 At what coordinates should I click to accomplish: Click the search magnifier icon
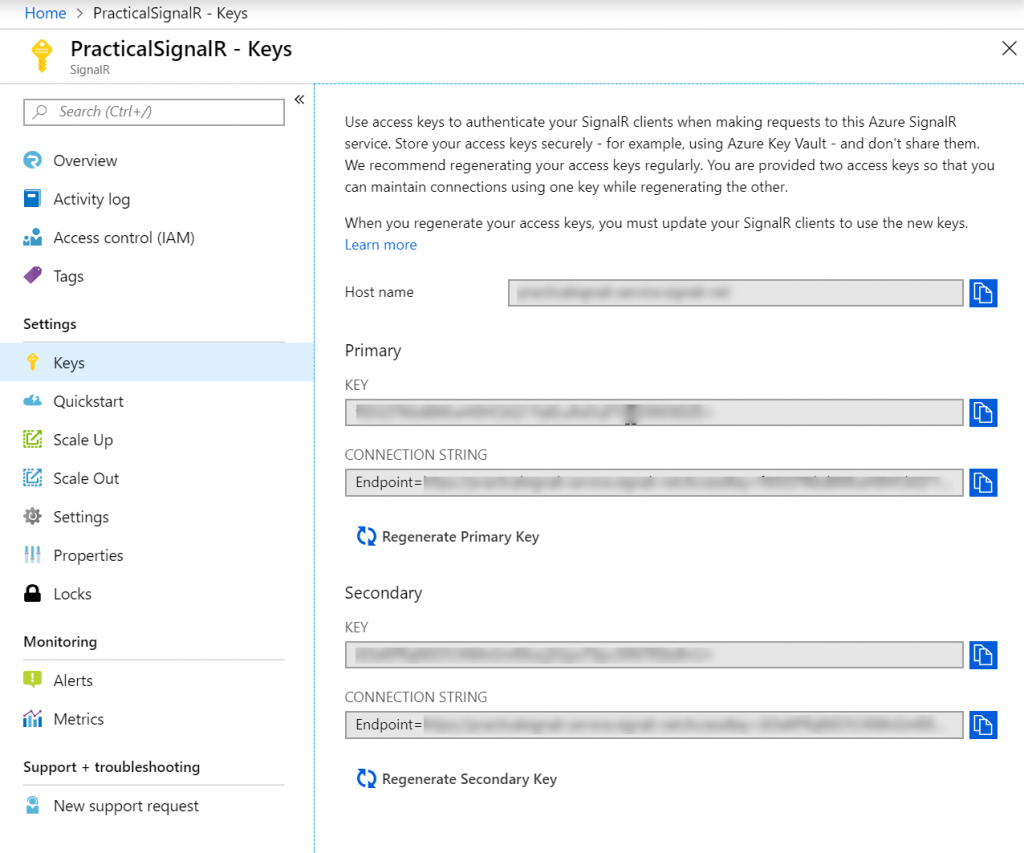[x=40, y=112]
